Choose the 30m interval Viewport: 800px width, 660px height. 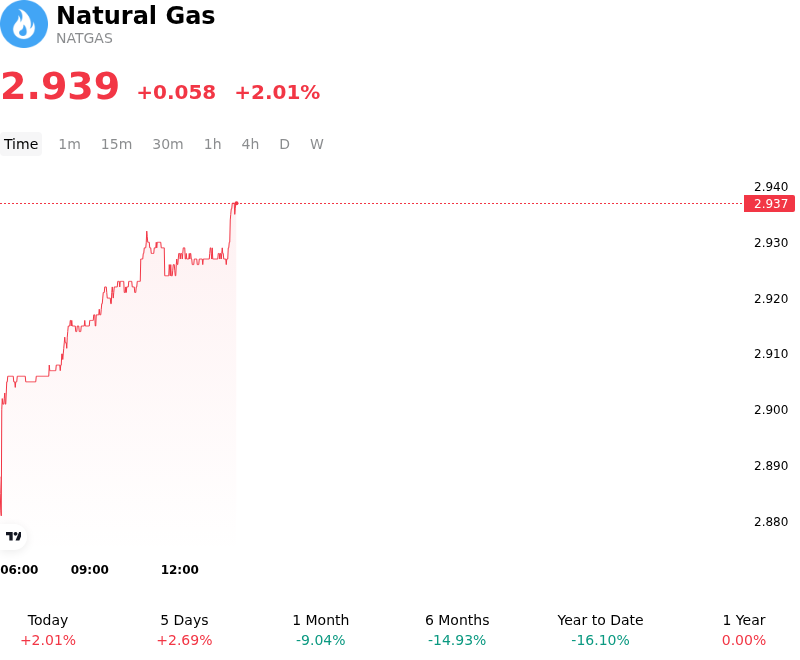coord(168,144)
